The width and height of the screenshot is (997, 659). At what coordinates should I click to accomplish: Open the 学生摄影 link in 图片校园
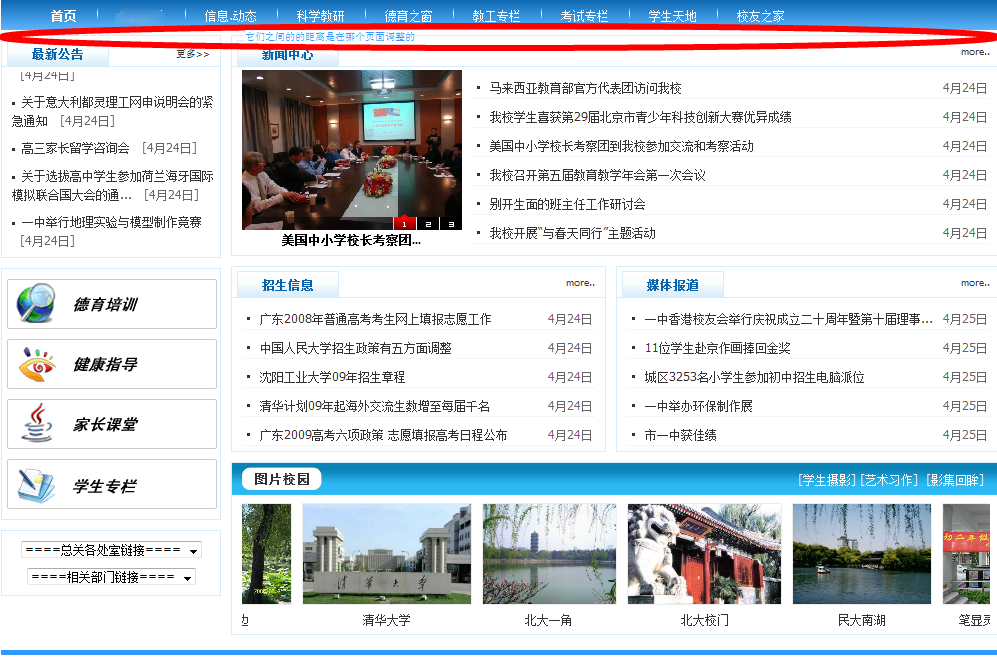[827, 480]
